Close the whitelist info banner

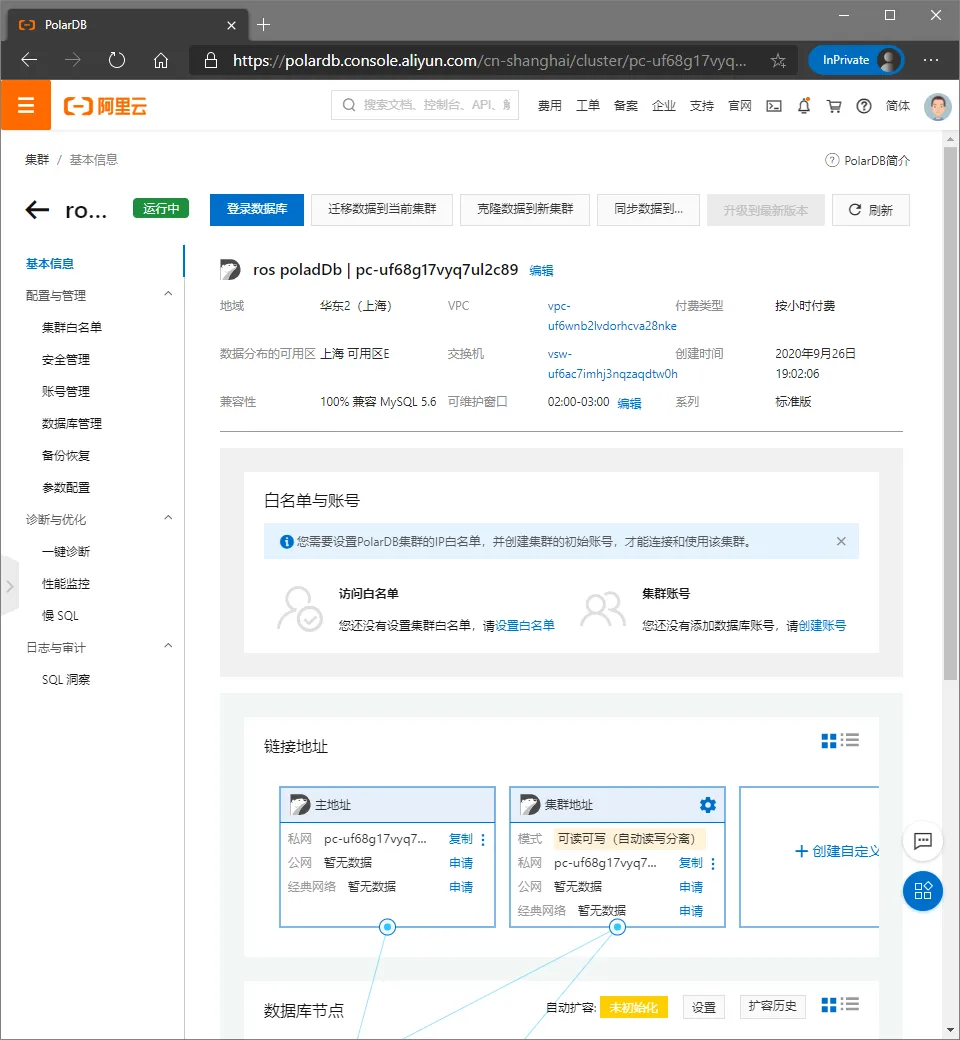point(841,541)
